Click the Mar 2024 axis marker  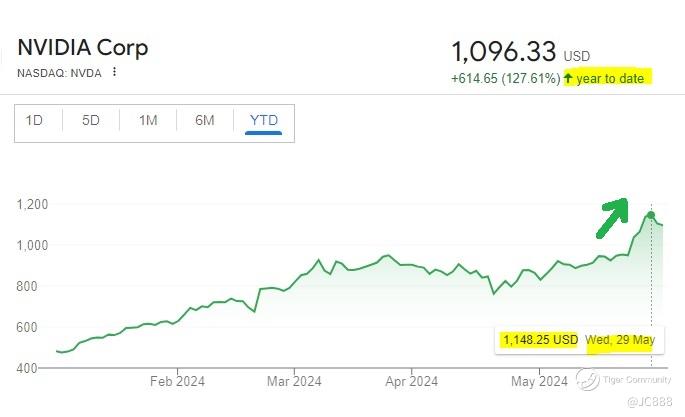pyautogui.click(x=294, y=382)
